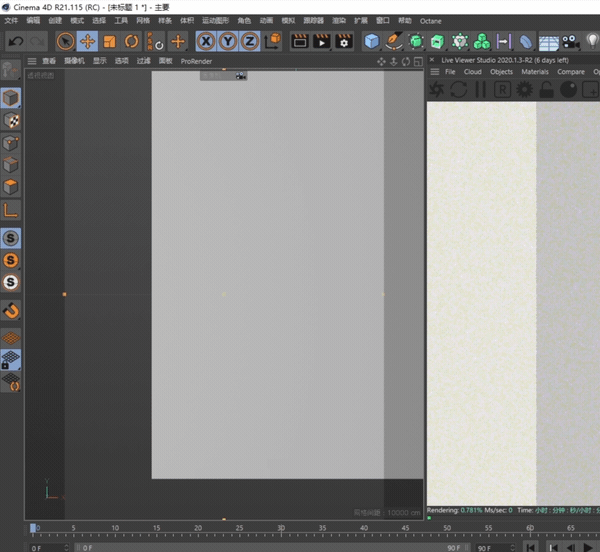Screen dimensions: 600x552
Task: Toggle clay mode sphere icon
Action: pos(568,90)
